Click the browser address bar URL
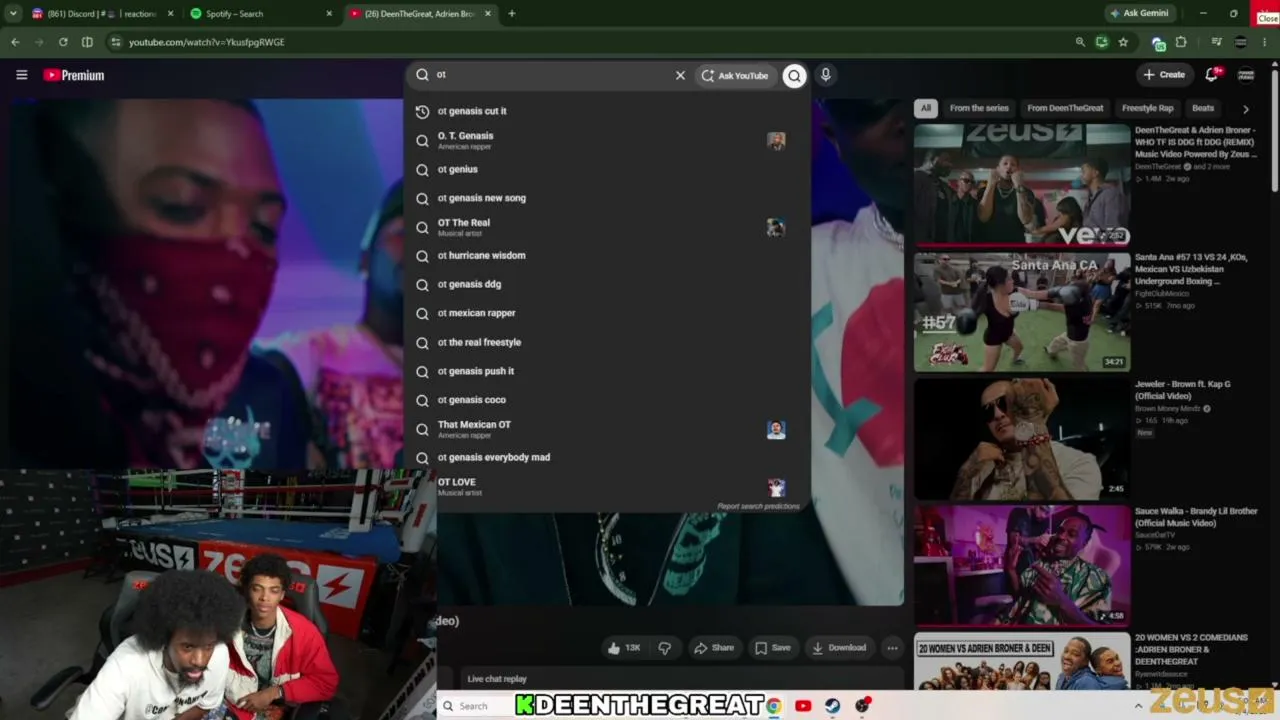Viewport: 1280px width, 720px height. [207, 42]
